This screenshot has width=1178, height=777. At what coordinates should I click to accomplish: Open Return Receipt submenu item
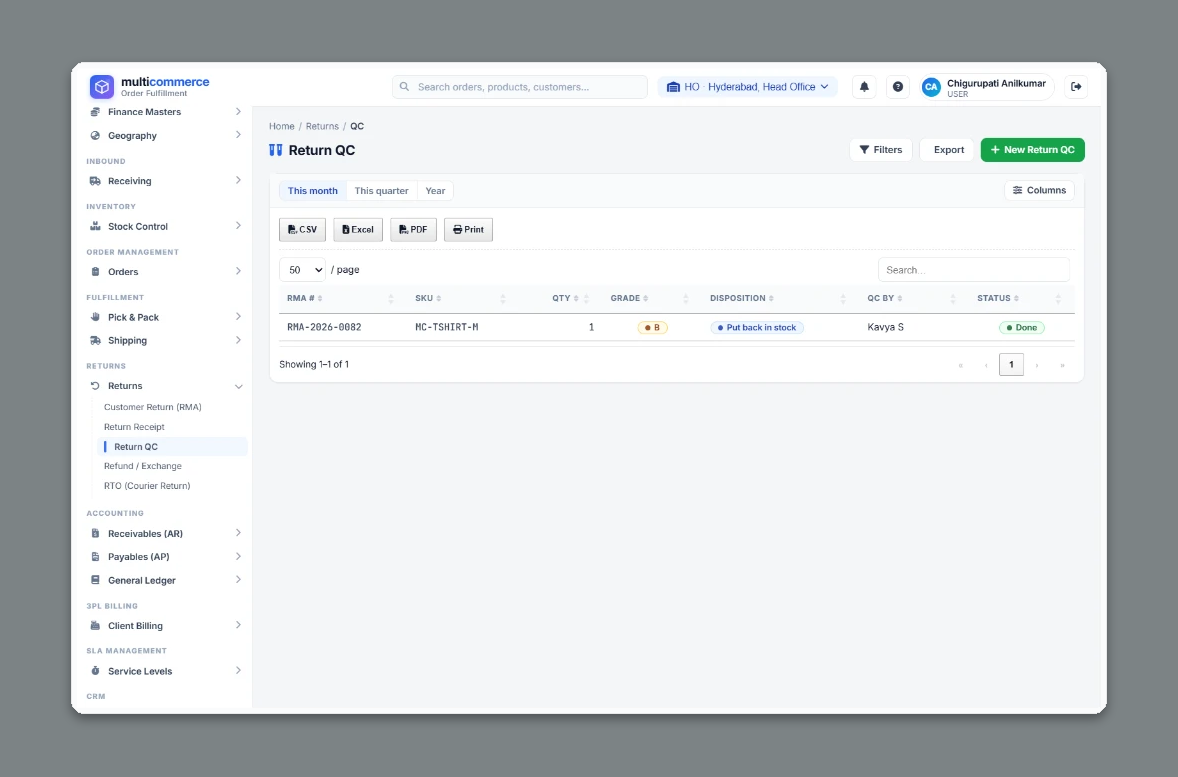pos(134,427)
